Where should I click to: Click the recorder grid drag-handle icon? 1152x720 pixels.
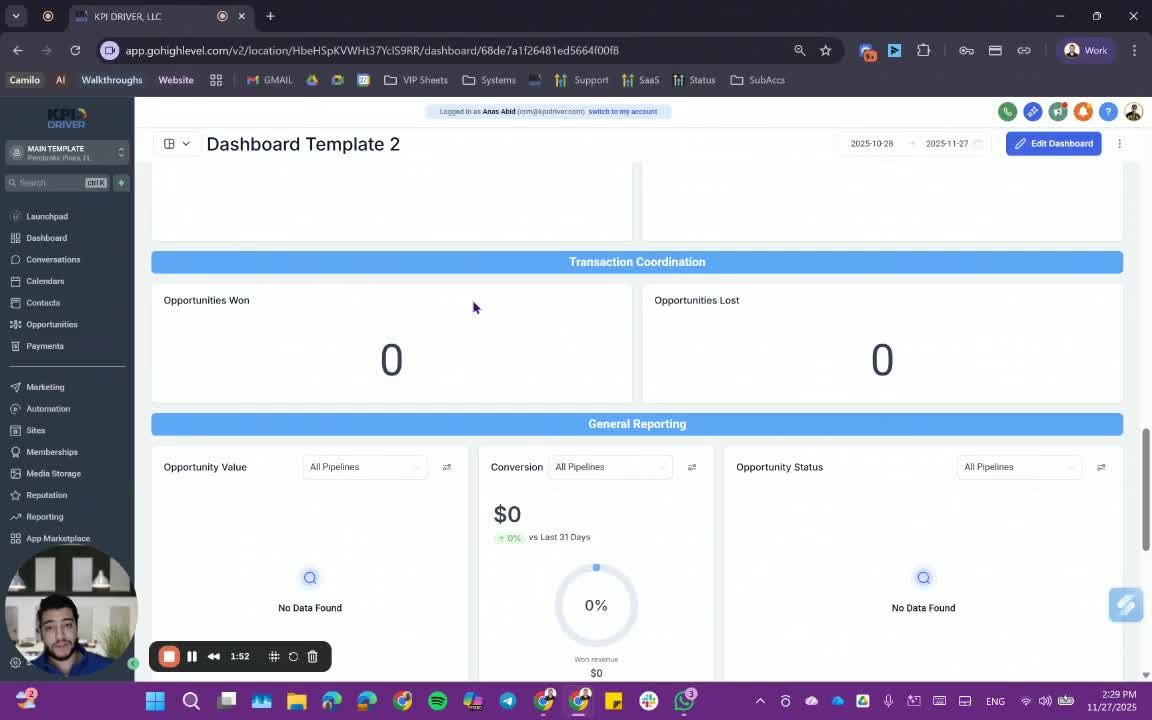tap(273, 657)
